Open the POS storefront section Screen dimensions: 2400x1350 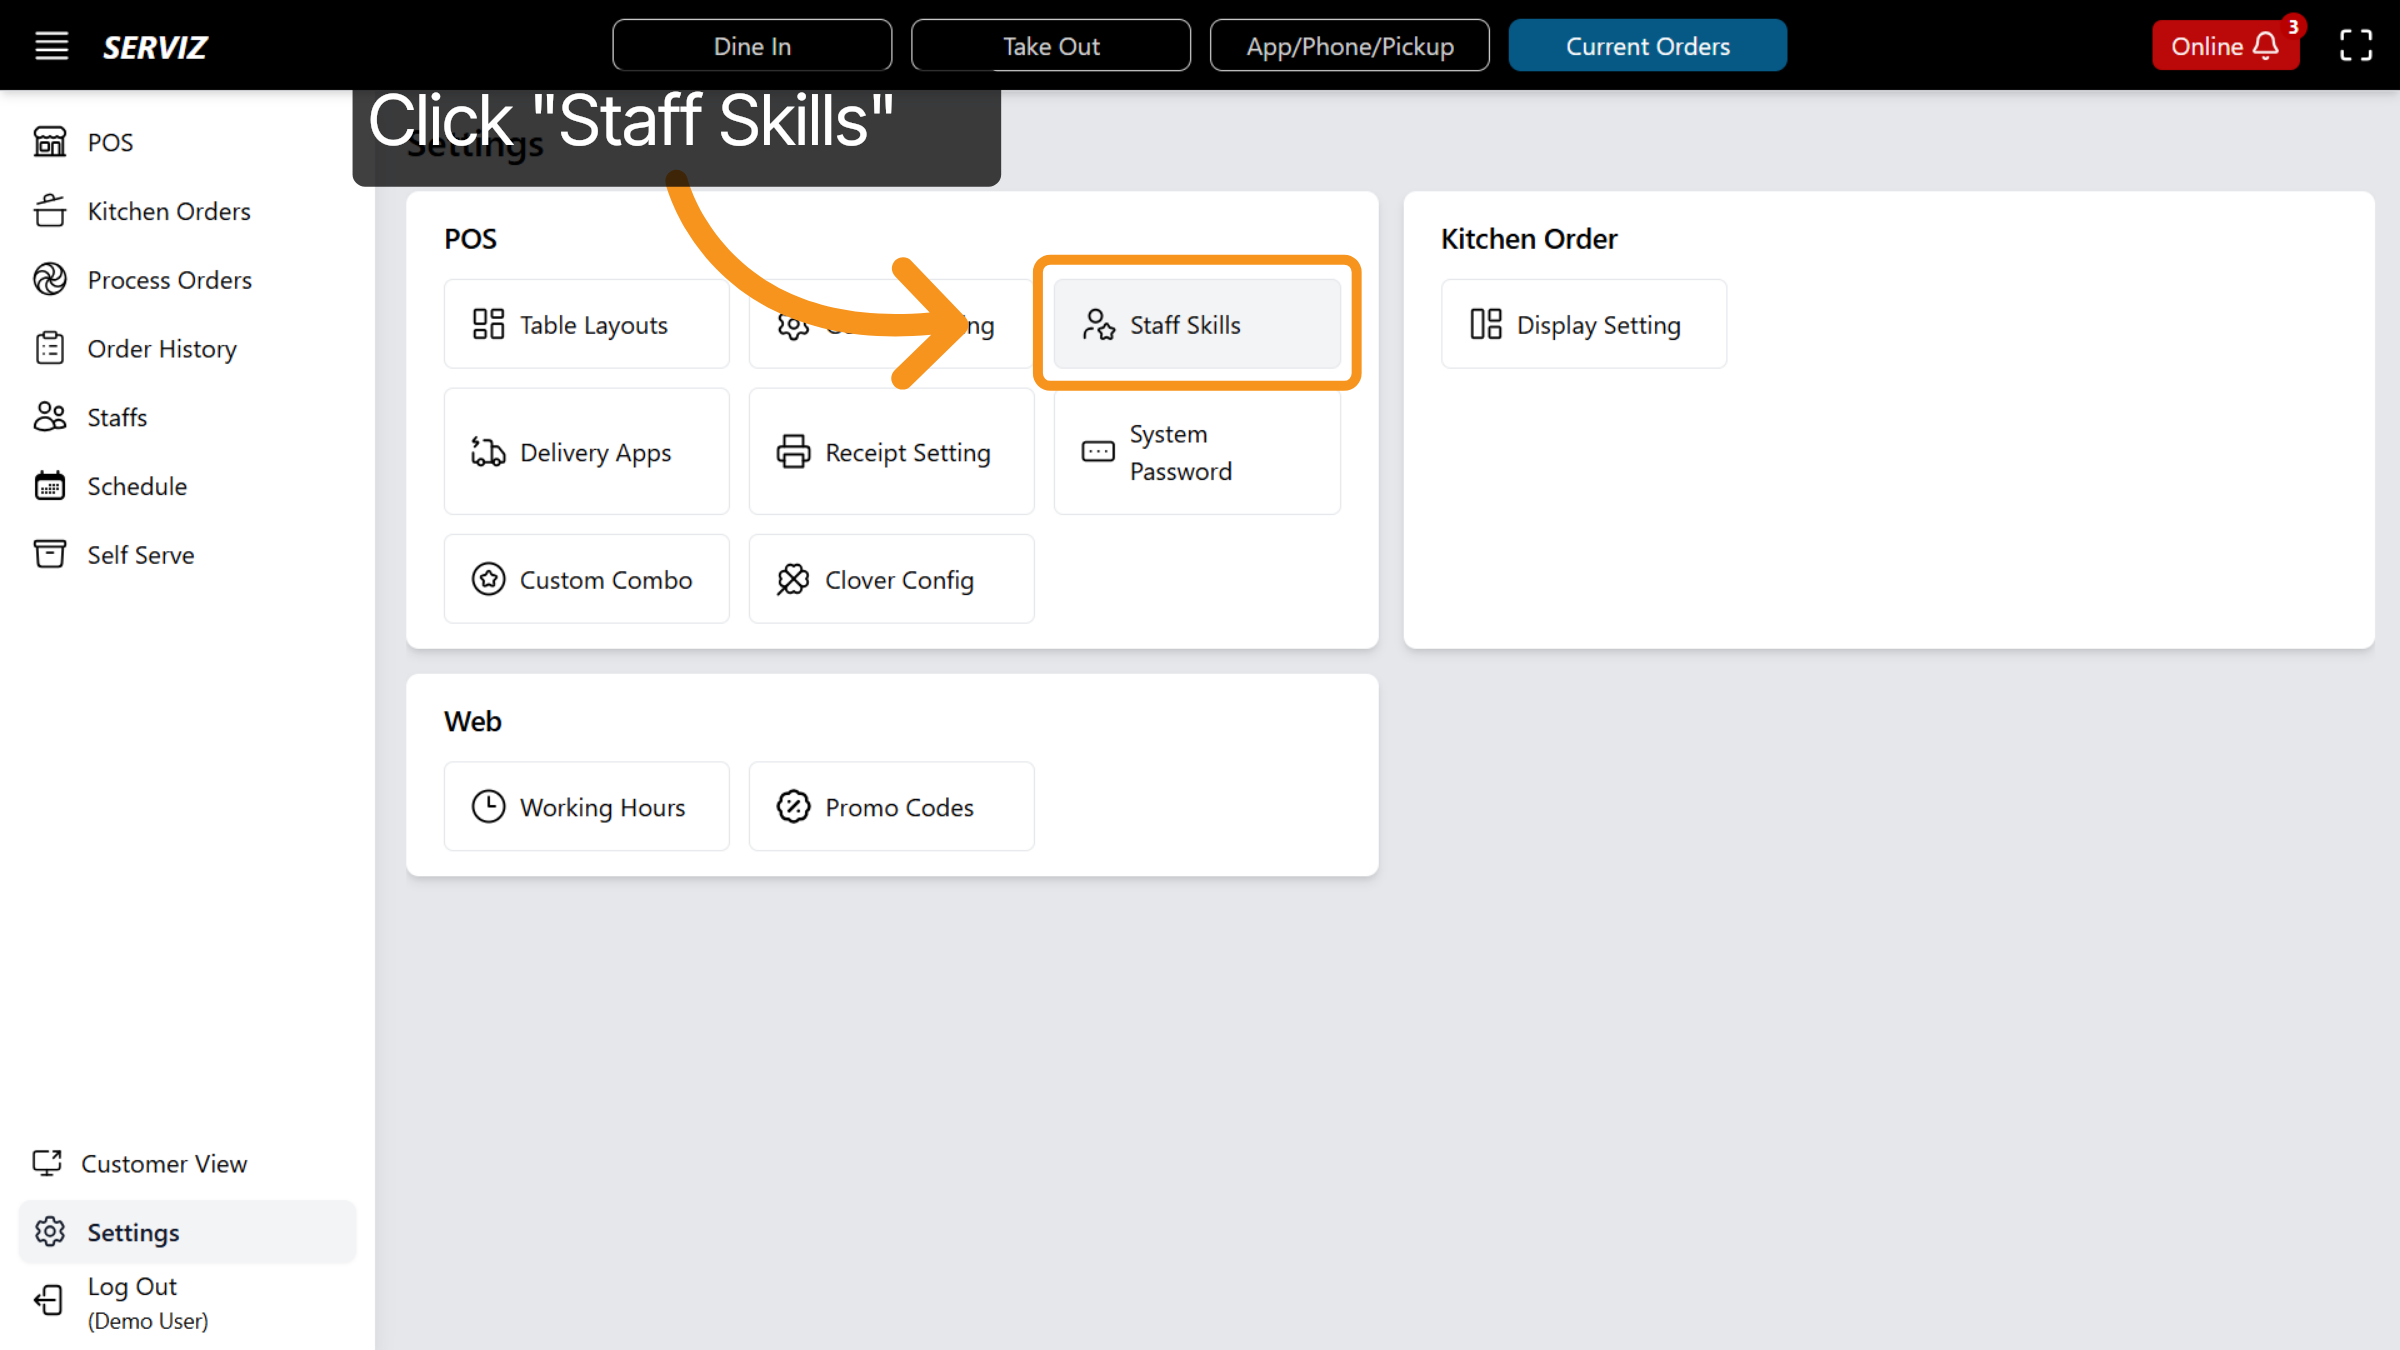pos(110,142)
